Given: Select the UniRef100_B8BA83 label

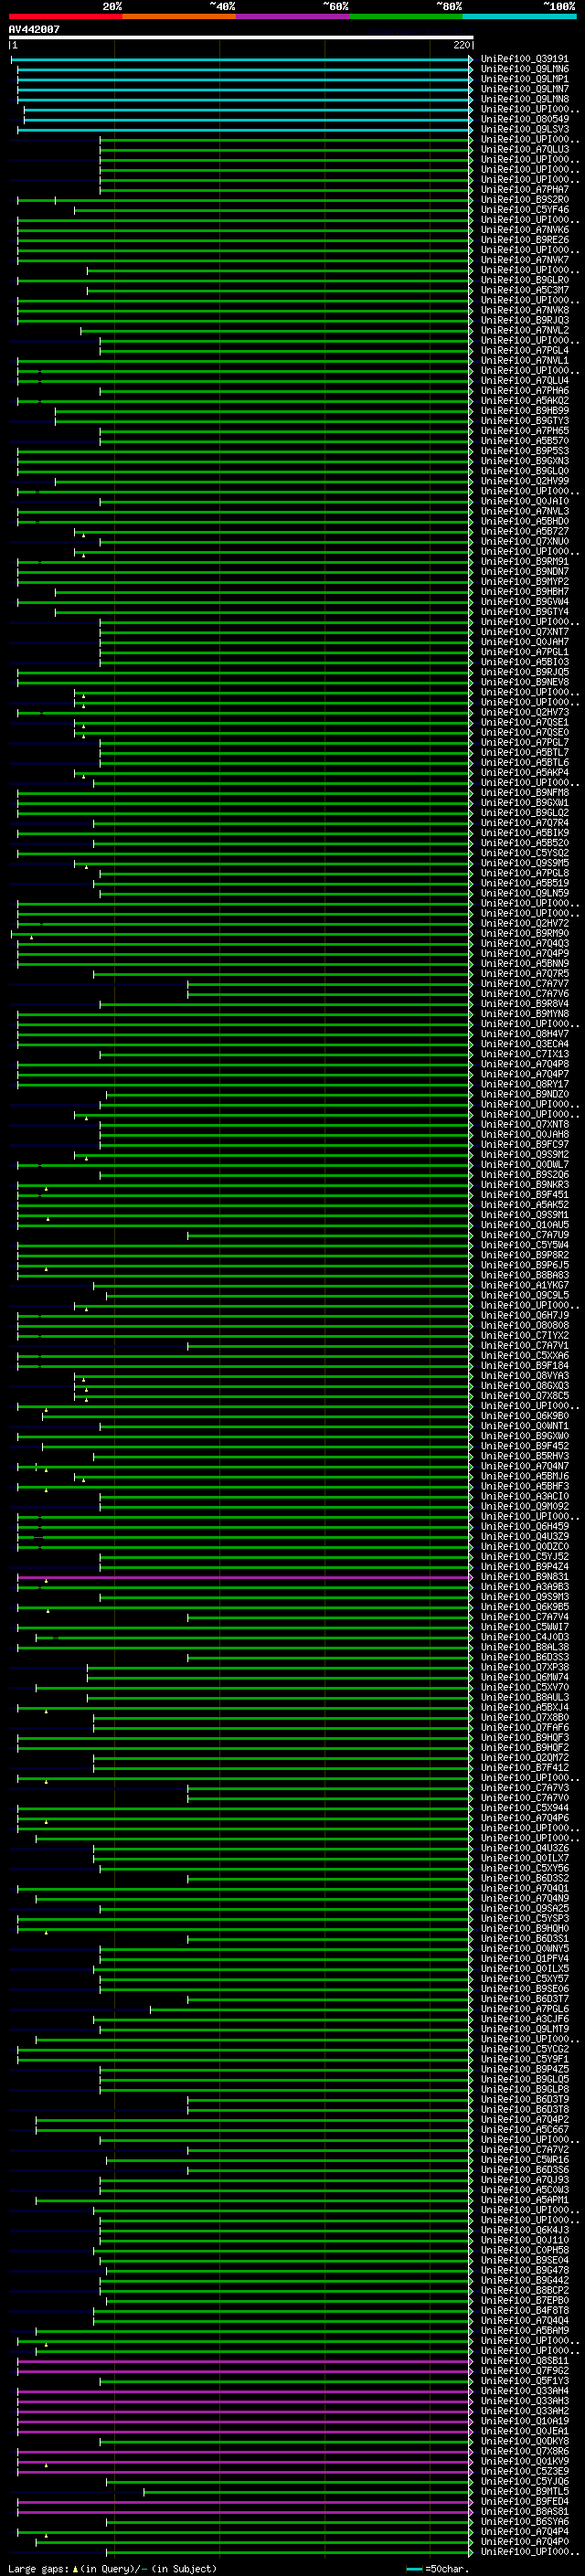Looking at the screenshot, I should pyautogui.click(x=524, y=1275).
